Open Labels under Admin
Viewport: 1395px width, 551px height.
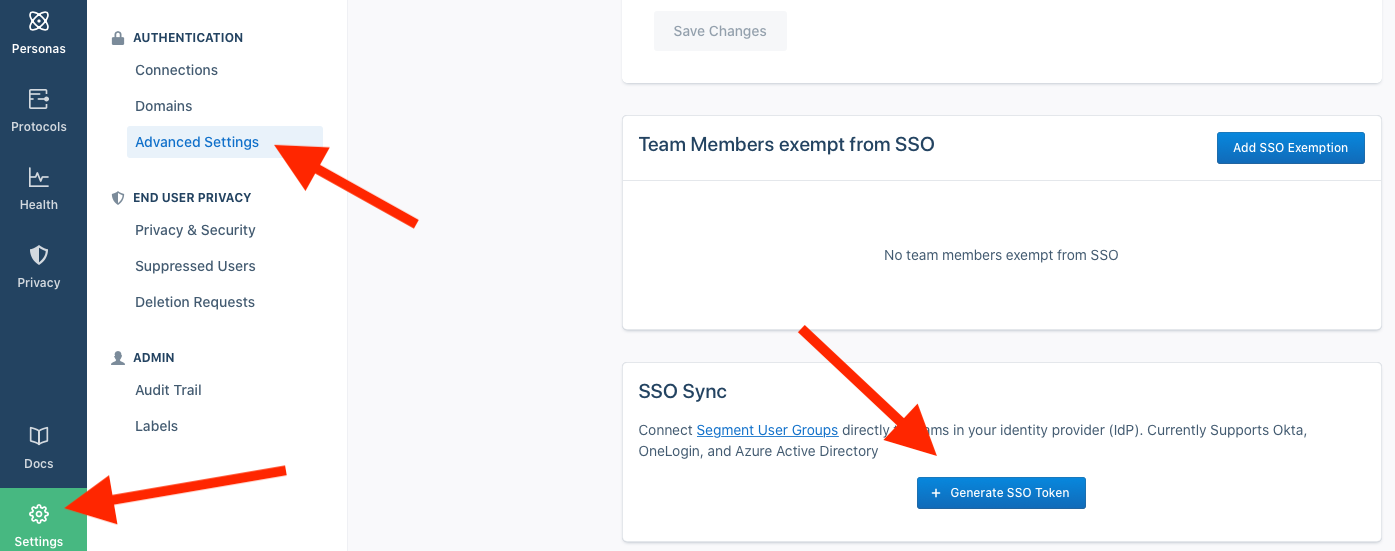156,426
